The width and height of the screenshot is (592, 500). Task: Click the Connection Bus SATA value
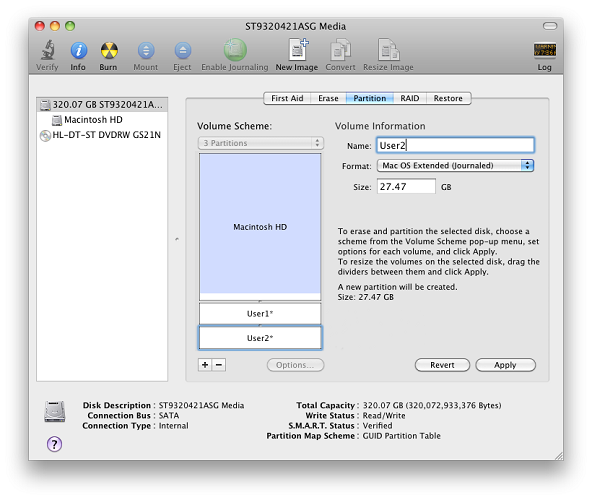pos(169,415)
